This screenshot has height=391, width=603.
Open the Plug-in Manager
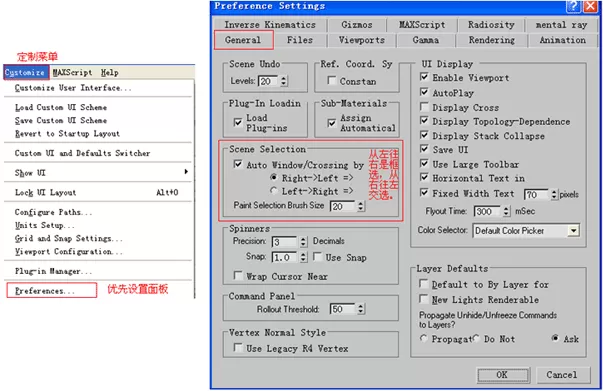53,271
